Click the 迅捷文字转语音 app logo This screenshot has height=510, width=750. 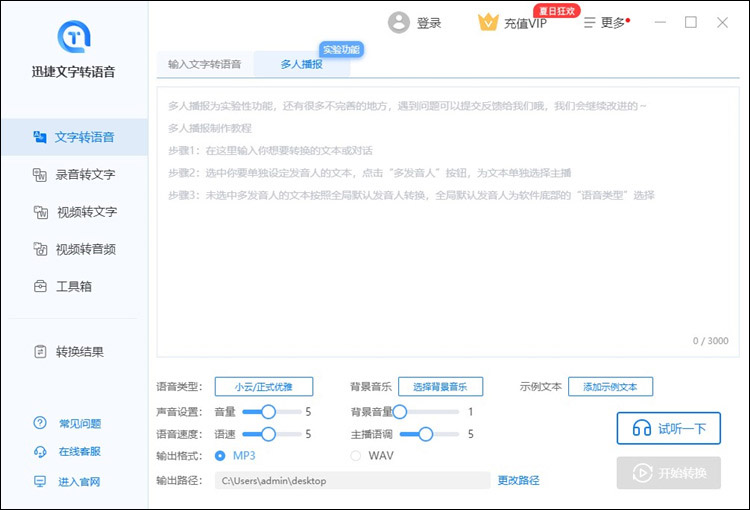(74, 36)
